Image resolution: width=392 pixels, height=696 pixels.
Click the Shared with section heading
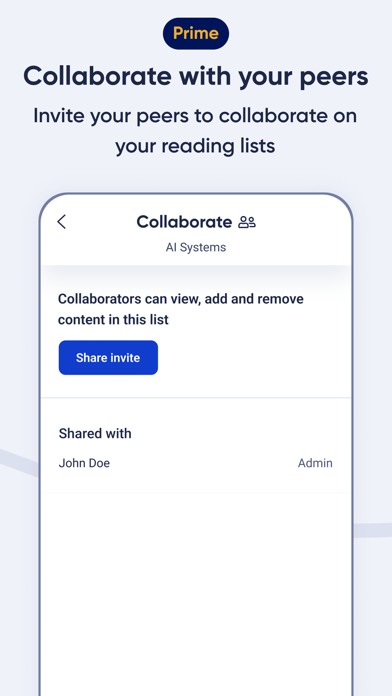pyautogui.click(x=95, y=433)
